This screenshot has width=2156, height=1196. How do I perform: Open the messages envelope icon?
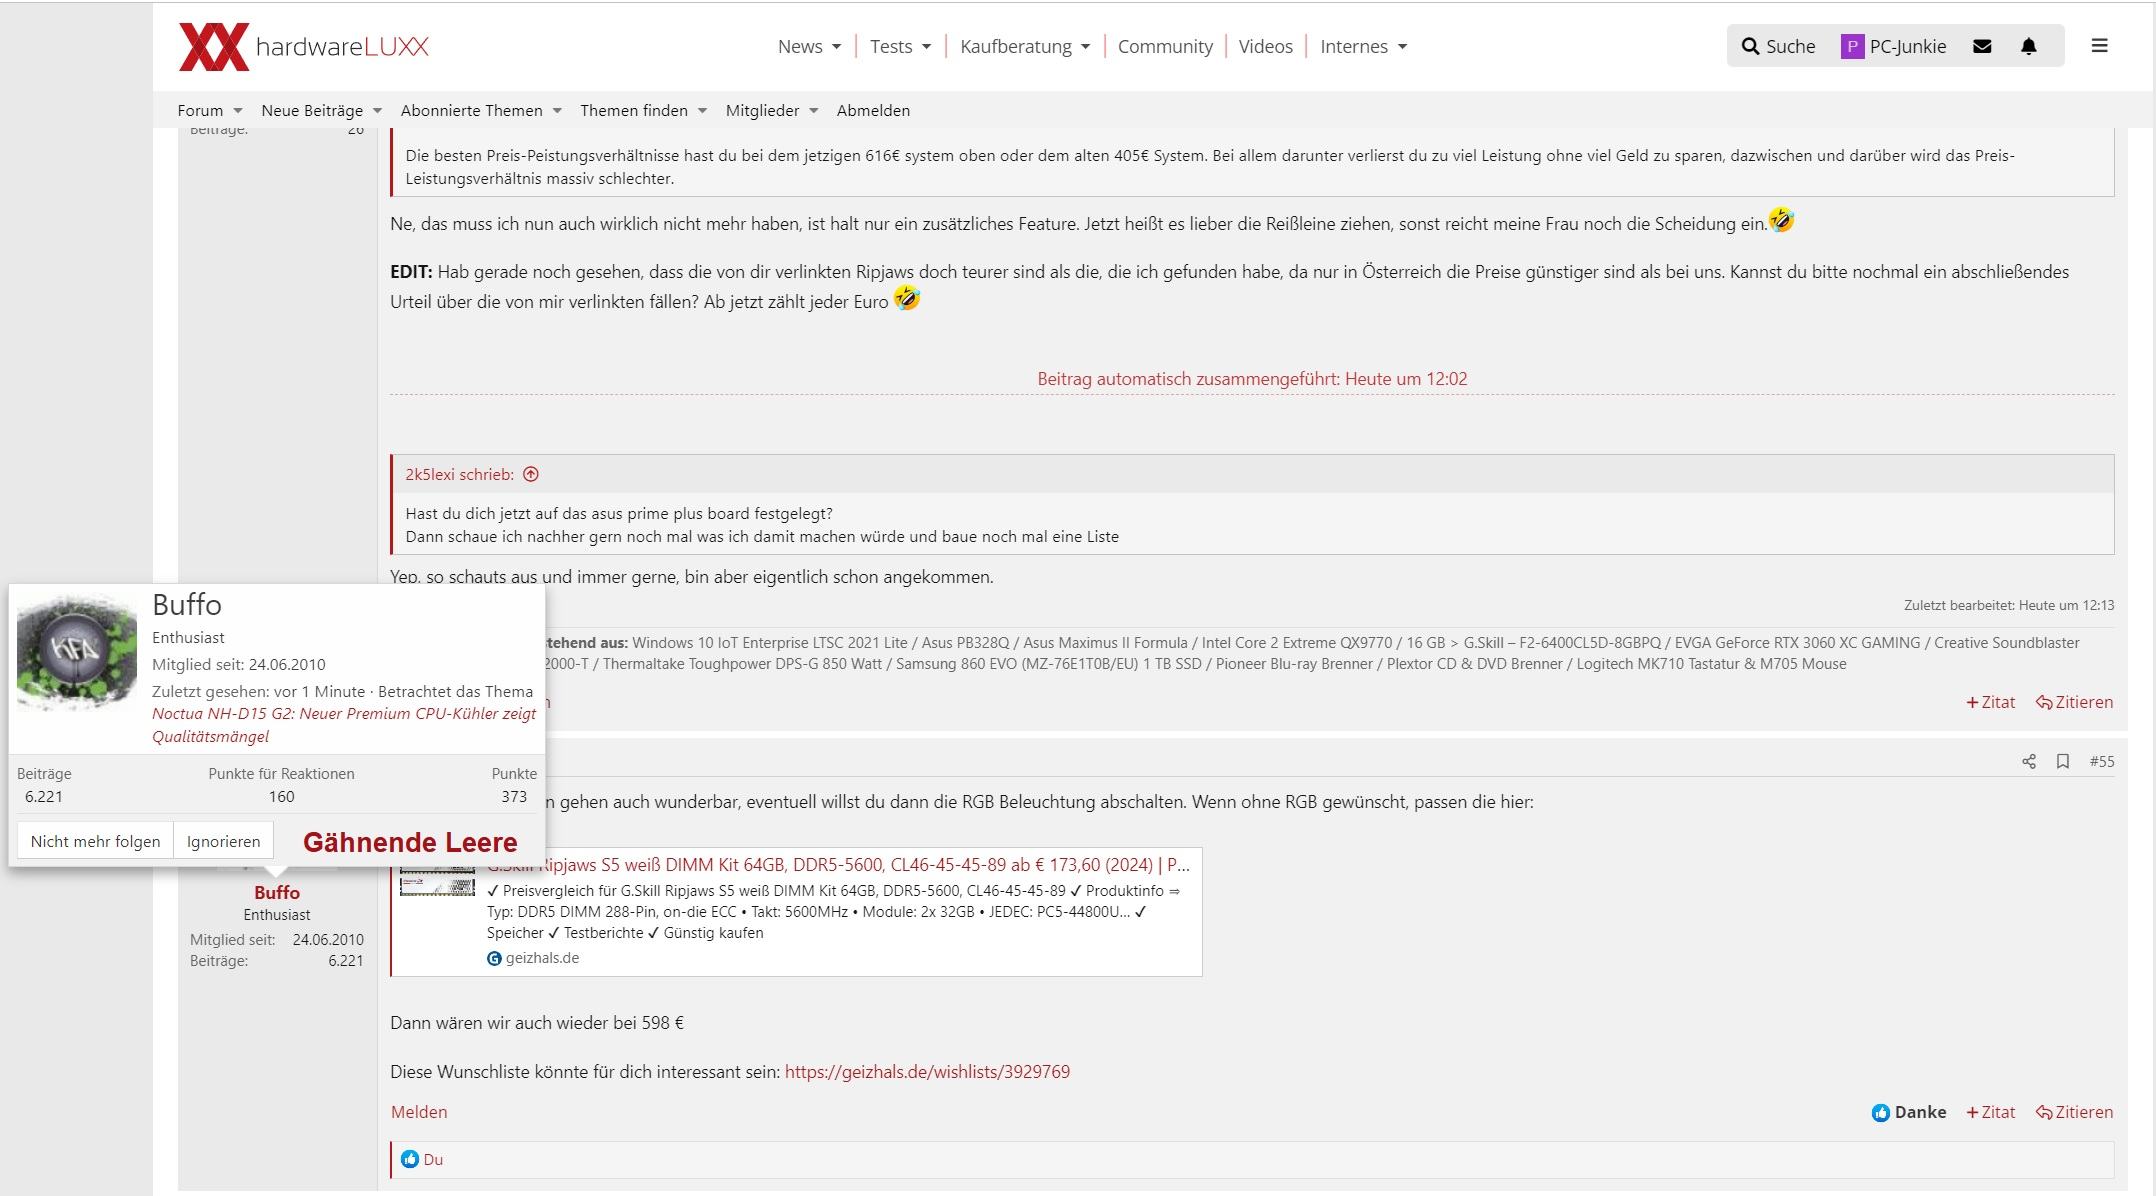(x=1982, y=46)
